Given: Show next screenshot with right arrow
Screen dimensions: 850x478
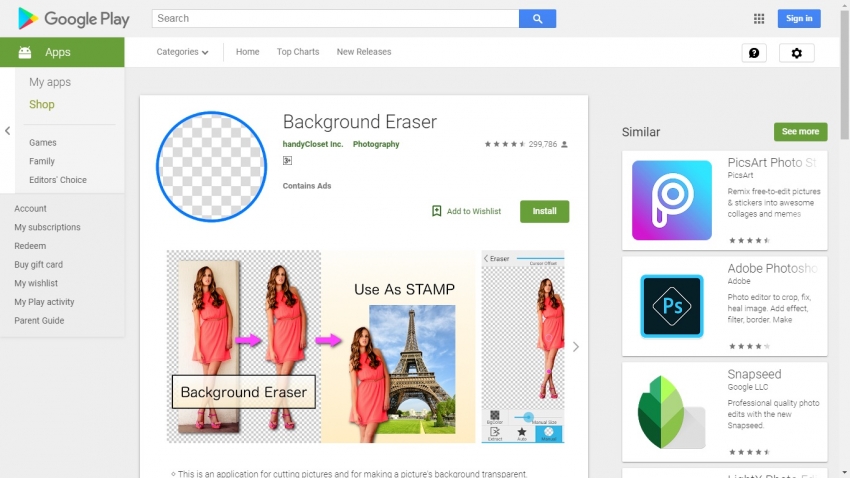Looking at the screenshot, I should pyautogui.click(x=576, y=347).
